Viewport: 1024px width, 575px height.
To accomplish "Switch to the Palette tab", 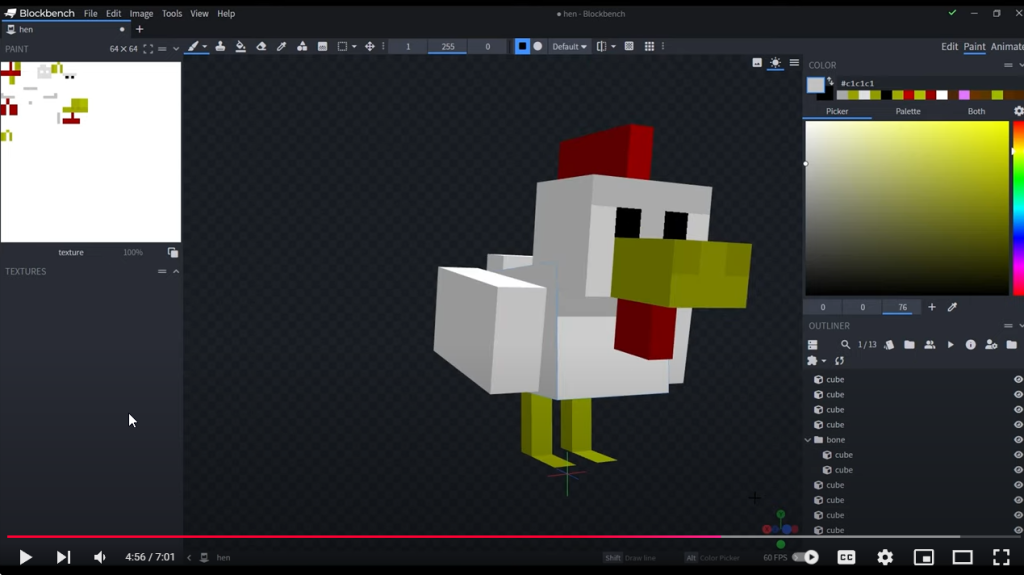I will pyautogui.click(x=908, y=111).
